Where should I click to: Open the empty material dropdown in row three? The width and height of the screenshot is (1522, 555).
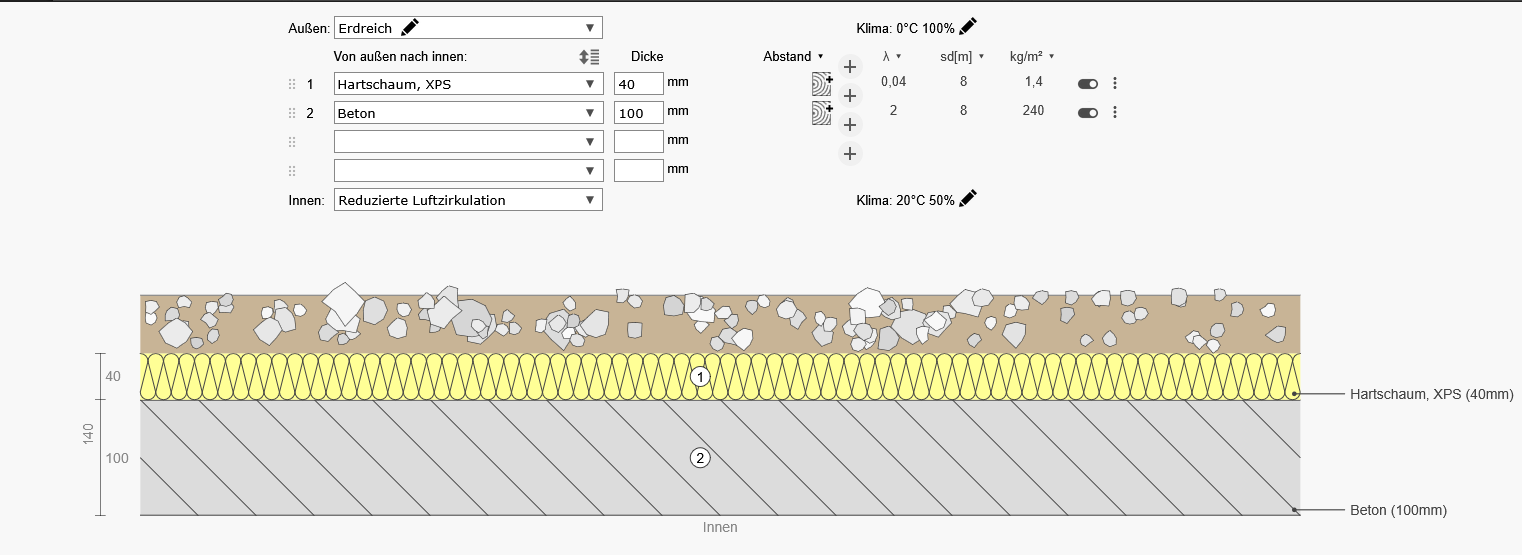click(x=468, y=142)
